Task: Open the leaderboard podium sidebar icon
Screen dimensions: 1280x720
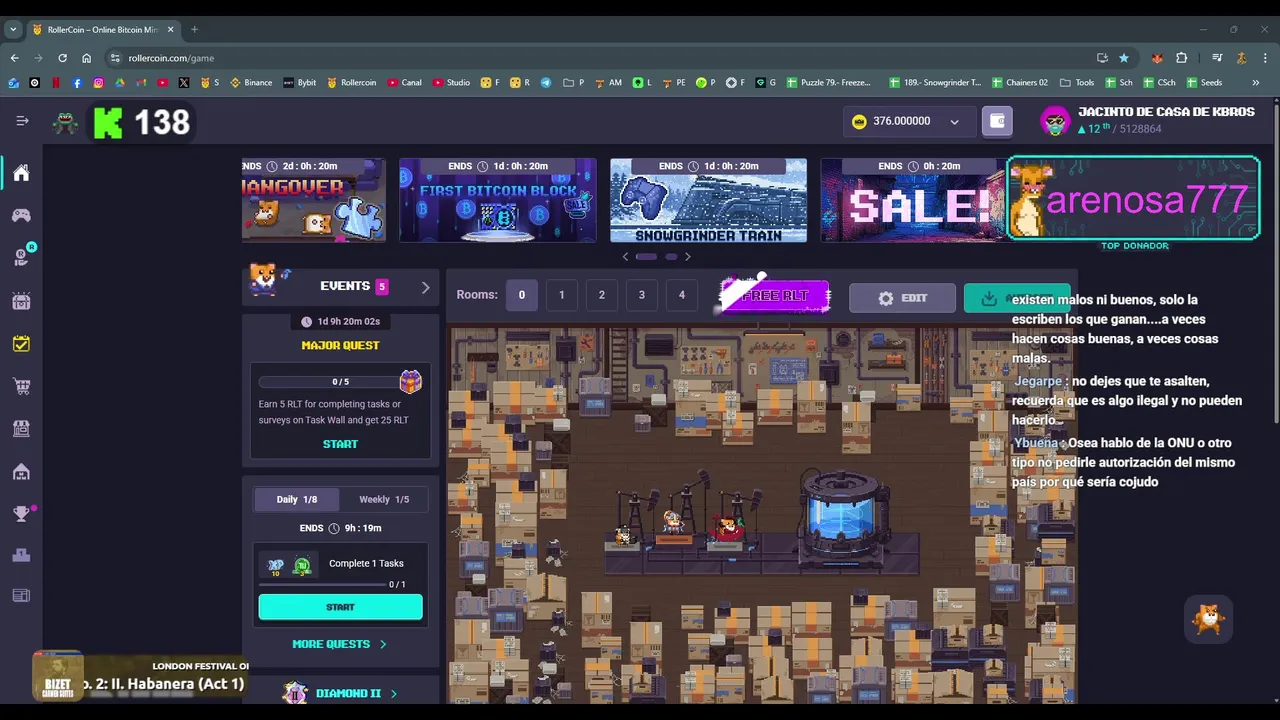Action: pos(21,556)
